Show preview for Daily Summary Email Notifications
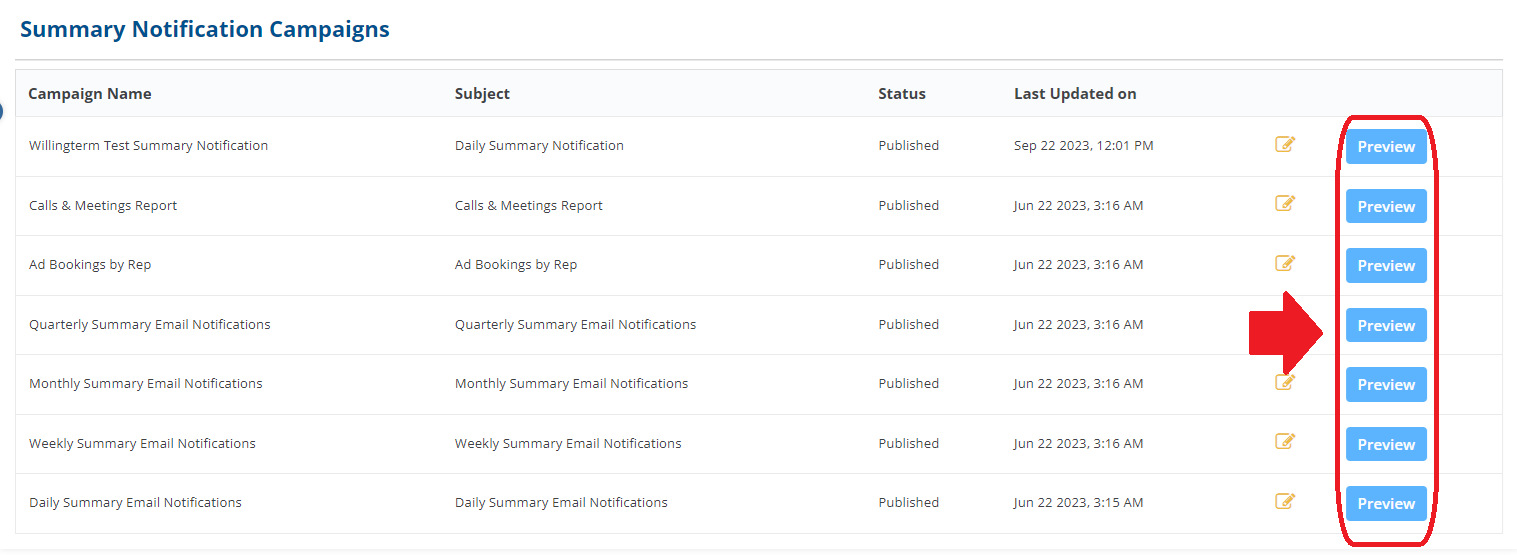 1386,503
